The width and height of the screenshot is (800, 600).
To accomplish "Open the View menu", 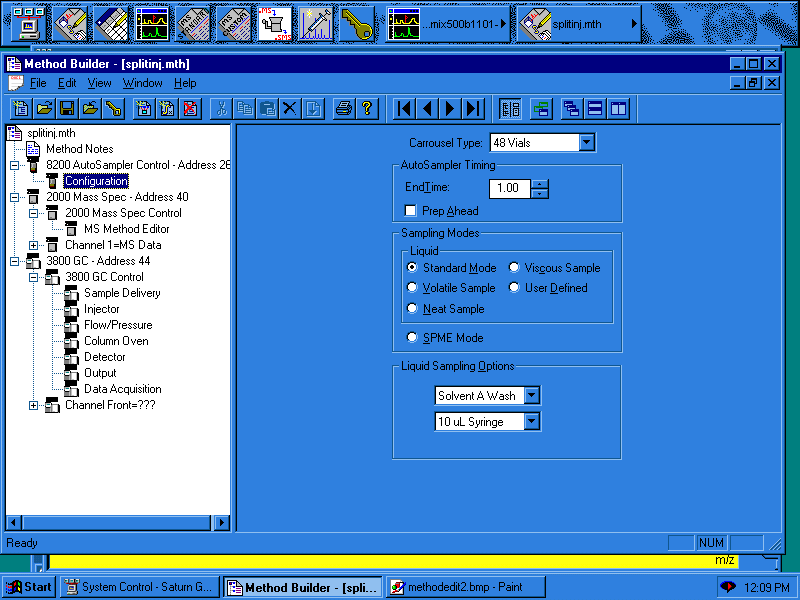I will point(99,83).
